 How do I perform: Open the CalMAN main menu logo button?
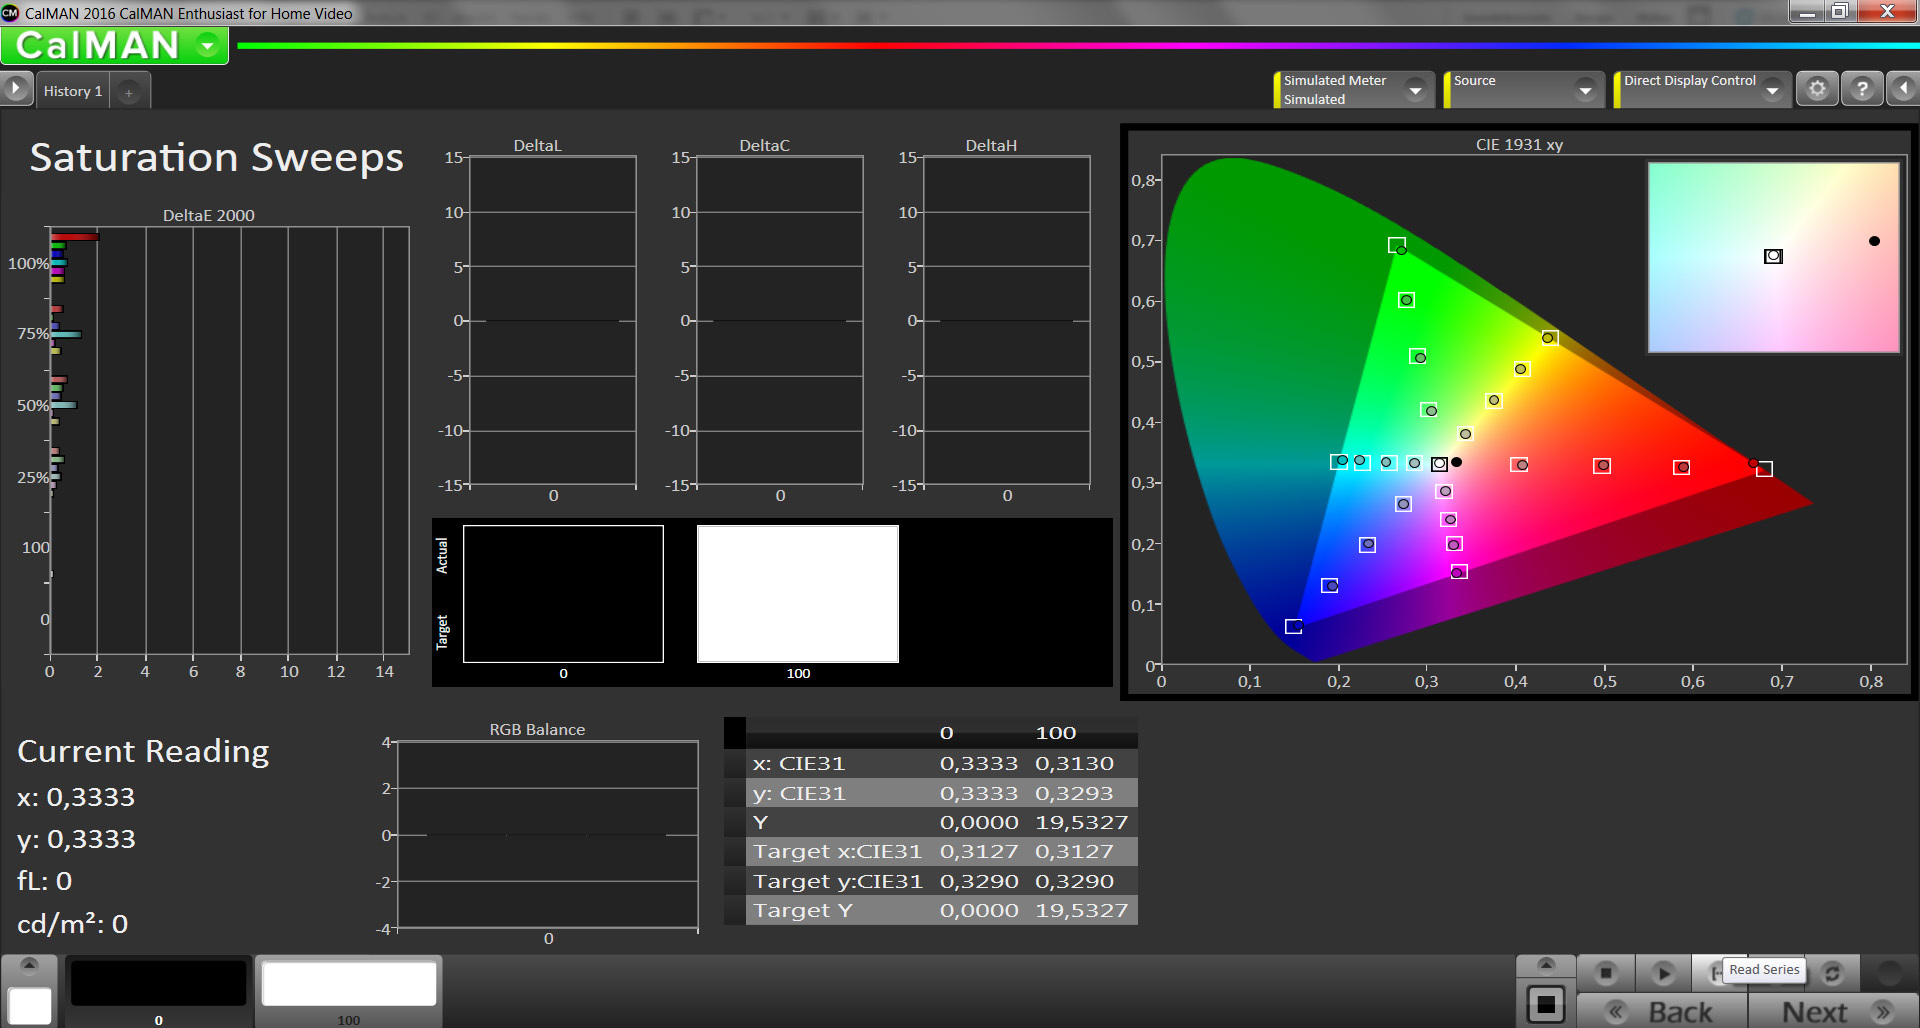tap(114, 46)
